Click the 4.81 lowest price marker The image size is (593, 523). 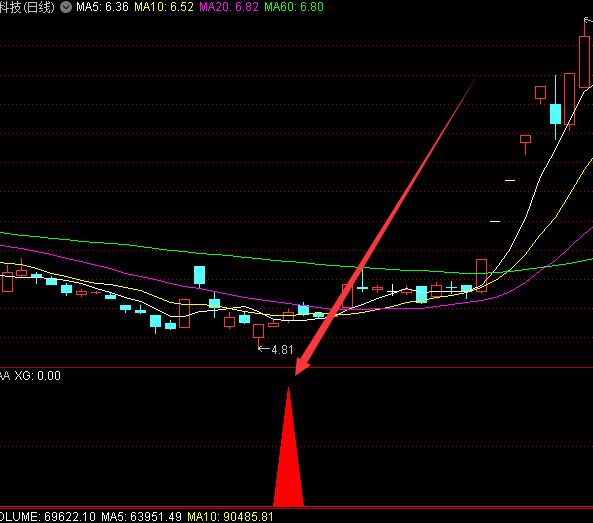pyautogui.click(x=282, y=350)
